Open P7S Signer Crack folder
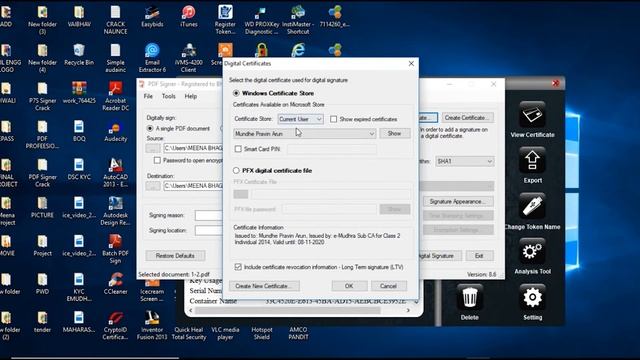Image resolution: width=640 pixels, height=360 pixels. 42,96
